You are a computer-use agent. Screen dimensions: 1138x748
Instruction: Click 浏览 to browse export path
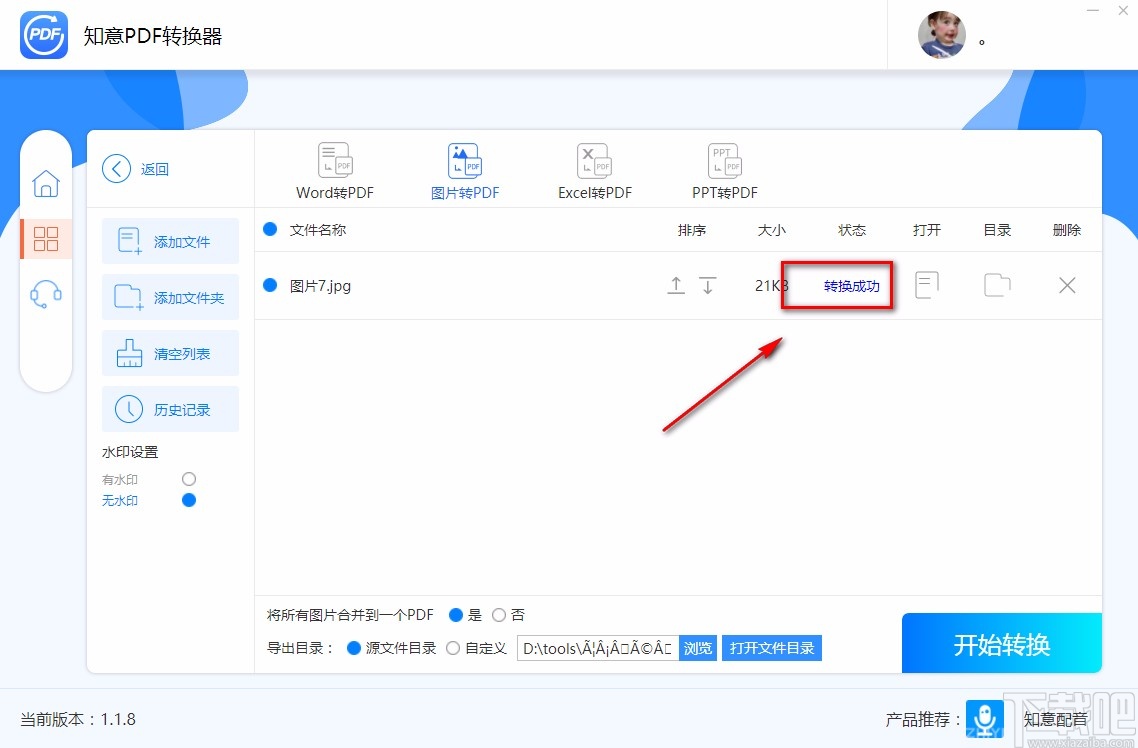[697, 648]
